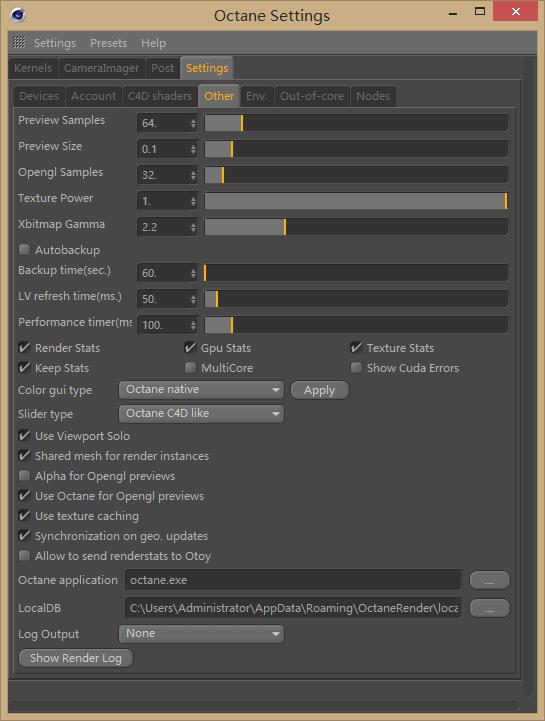
Task: Click the Cinema 4D logo in the title bar
Action: [x=17, y=15]
